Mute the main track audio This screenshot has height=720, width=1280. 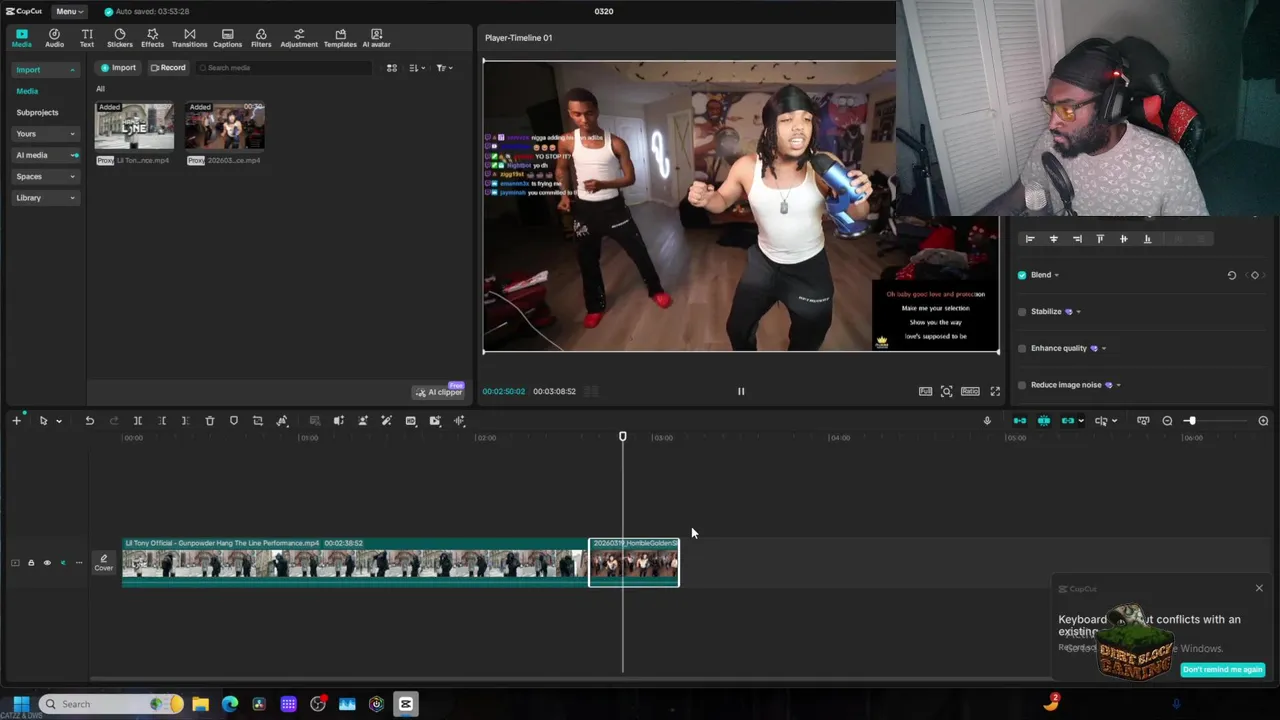point(63,563)
